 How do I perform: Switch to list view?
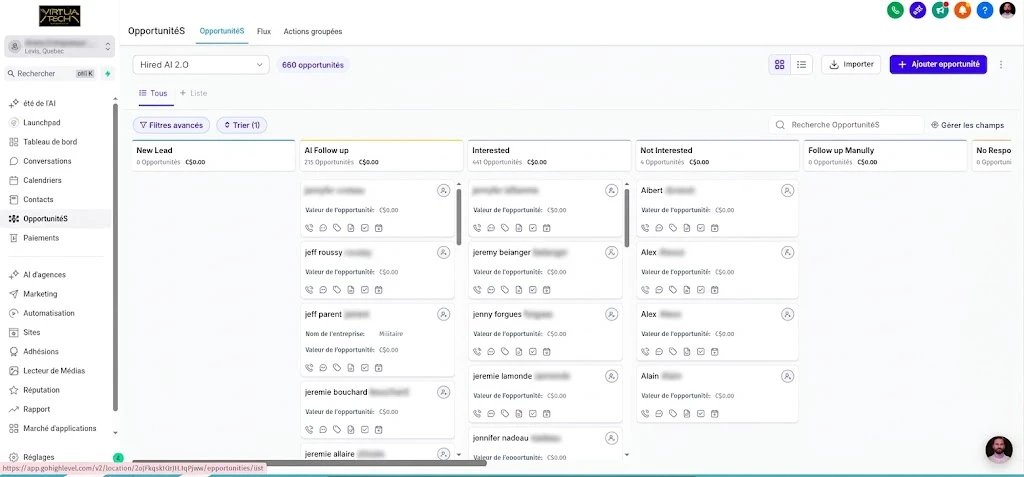801,65
